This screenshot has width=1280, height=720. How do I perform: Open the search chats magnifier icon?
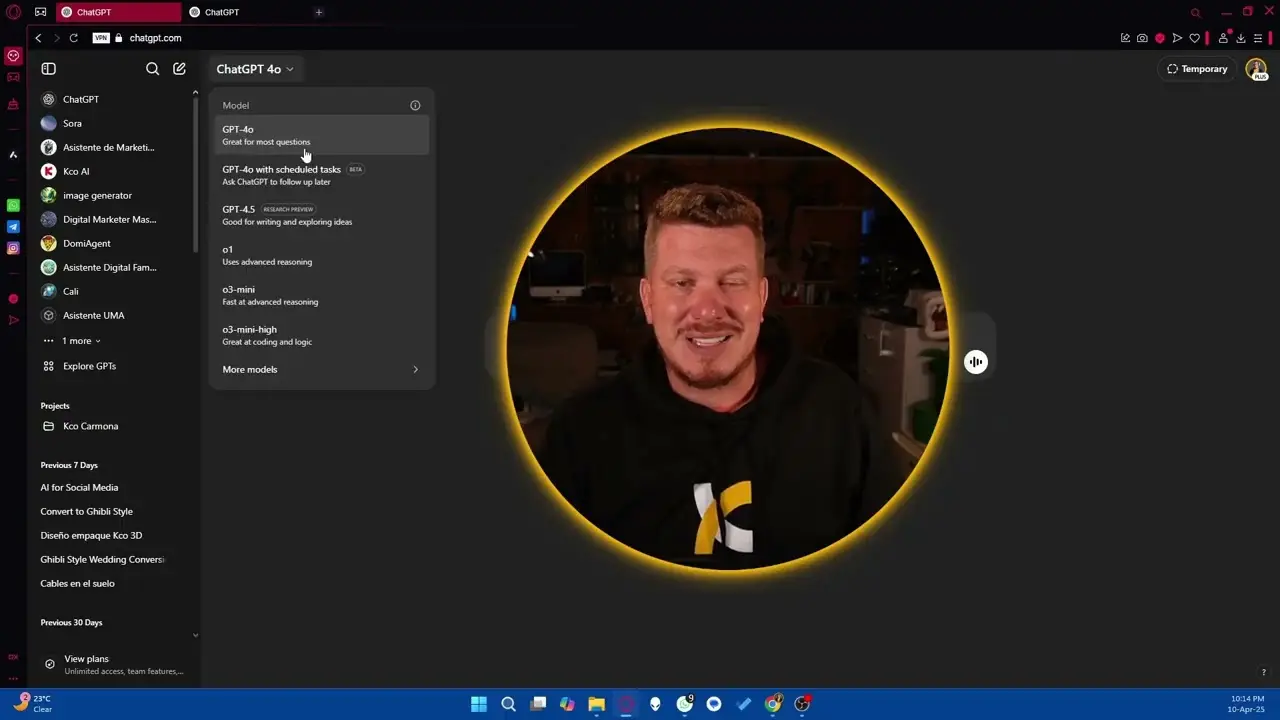click(x=152, y=69)
